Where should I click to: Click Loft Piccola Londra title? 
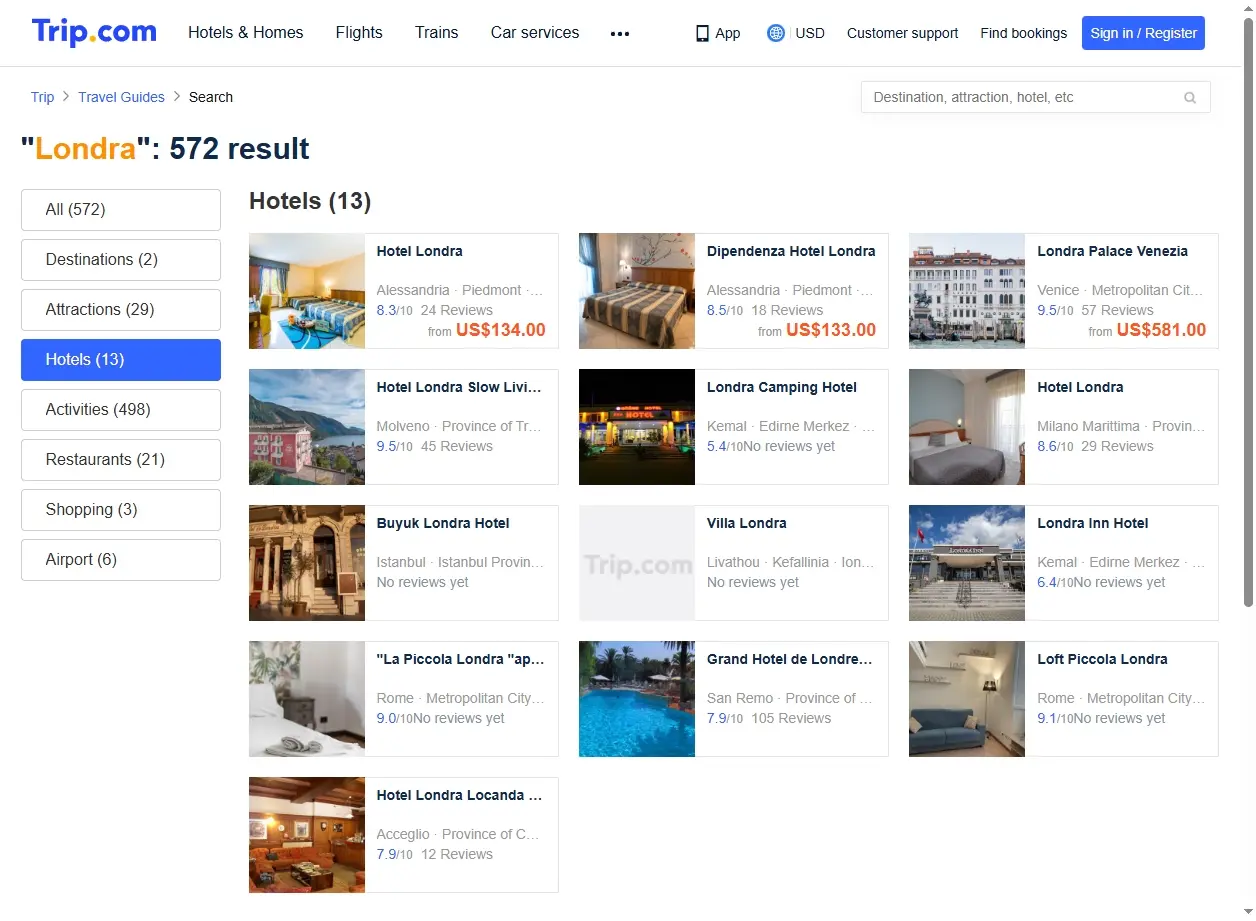tap(1102, 659)
